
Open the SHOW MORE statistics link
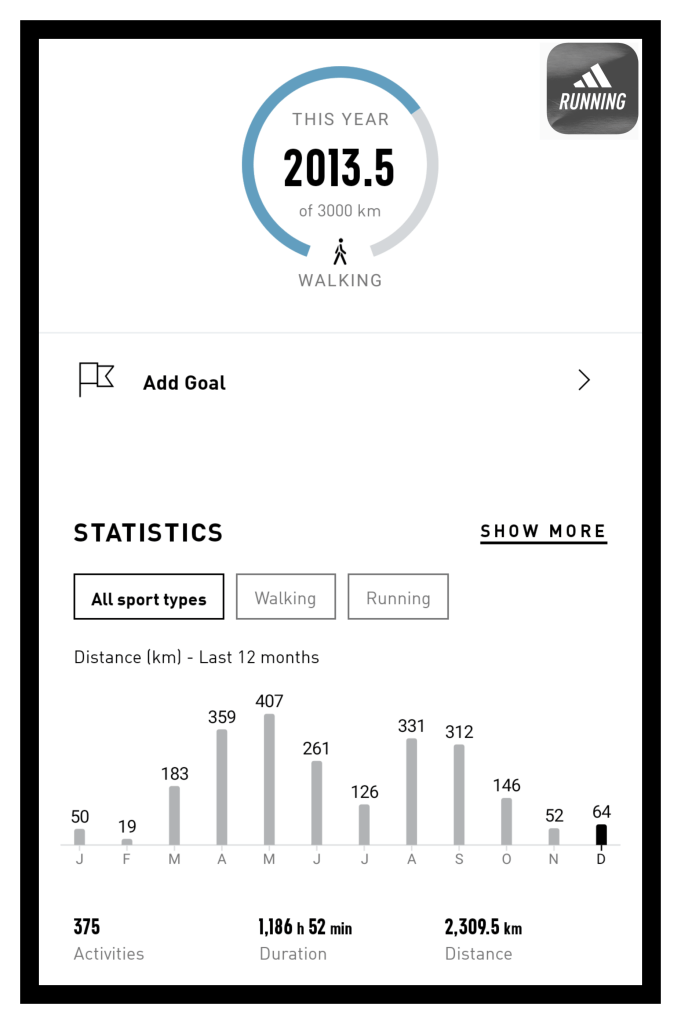(x=543, y=532)
